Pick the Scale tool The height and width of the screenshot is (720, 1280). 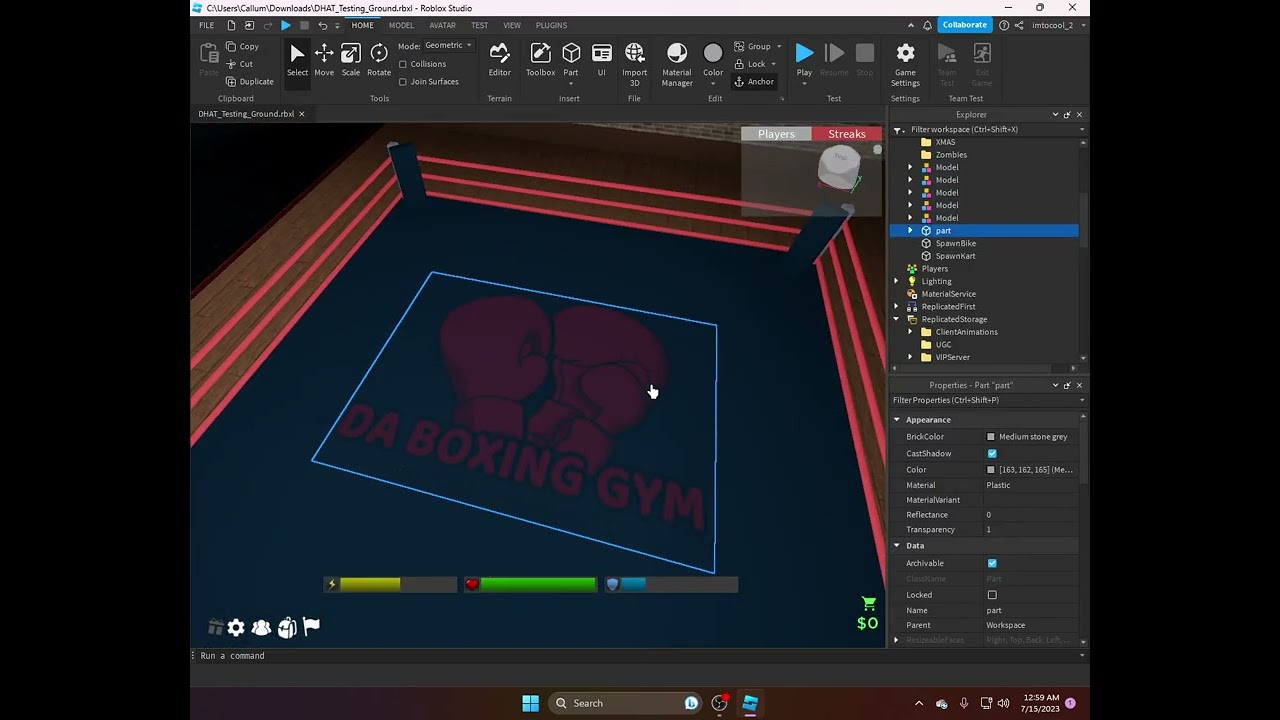[351, 60]
